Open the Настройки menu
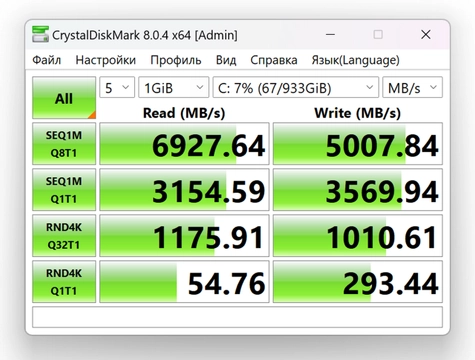 106,60
